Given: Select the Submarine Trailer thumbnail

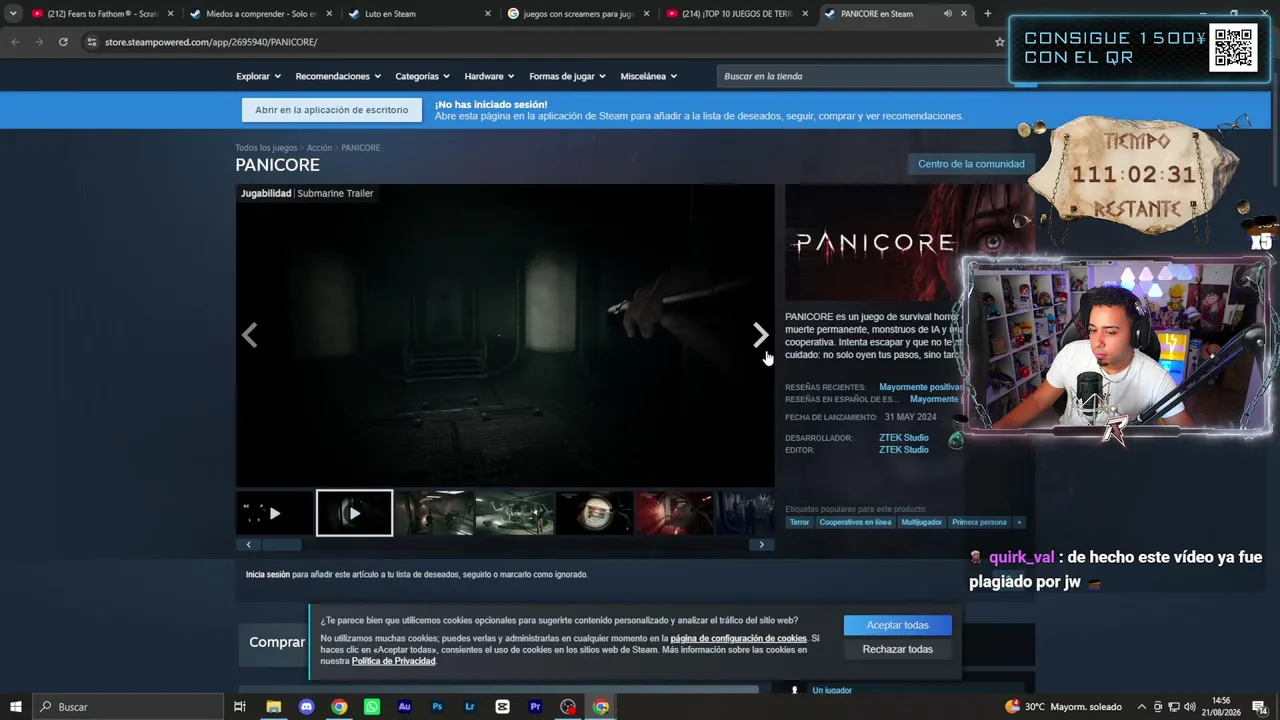Looking at the screenshot, I should (354, 513).
